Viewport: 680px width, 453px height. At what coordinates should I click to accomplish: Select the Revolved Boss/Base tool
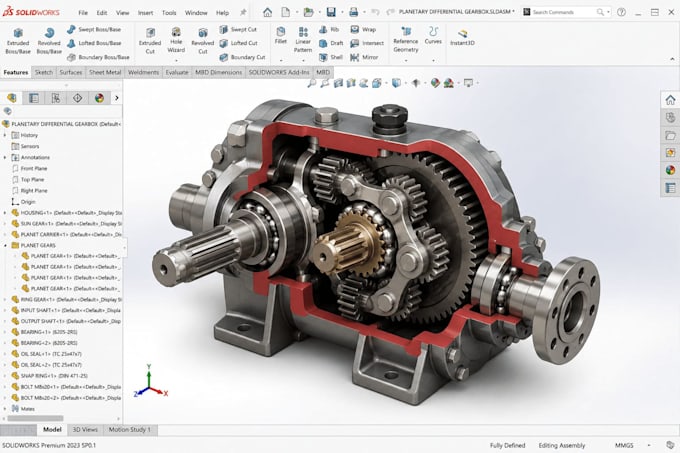coord(49,41)
